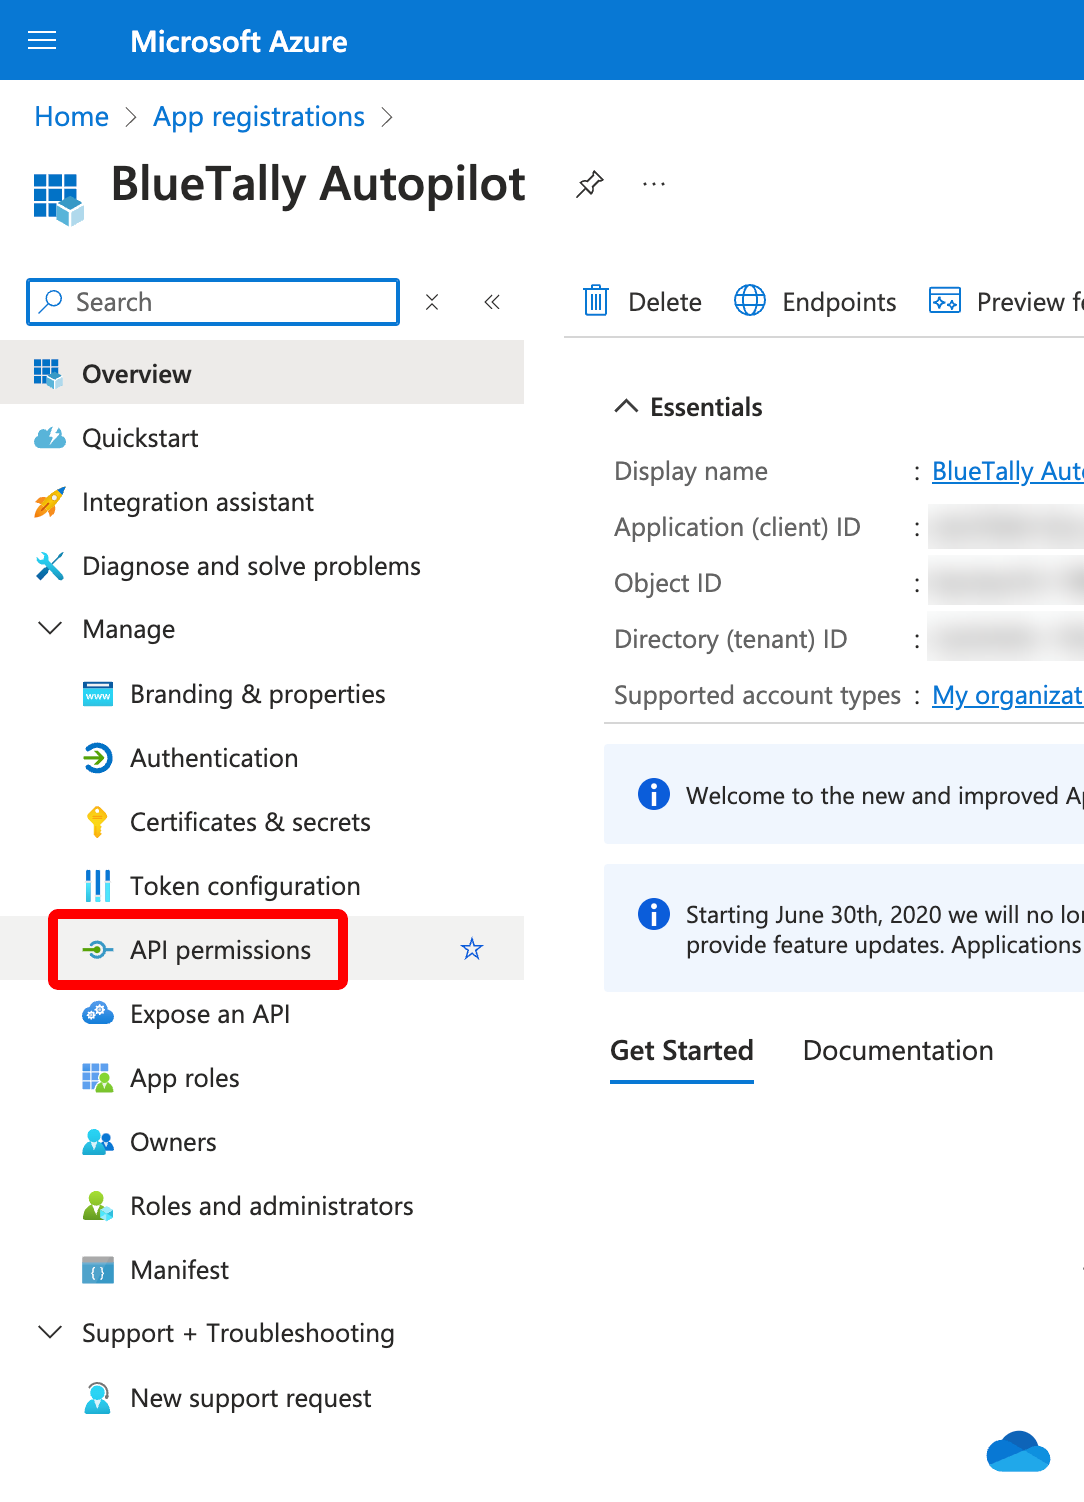Collapse the Essentials section

click(x=626, y=406)
